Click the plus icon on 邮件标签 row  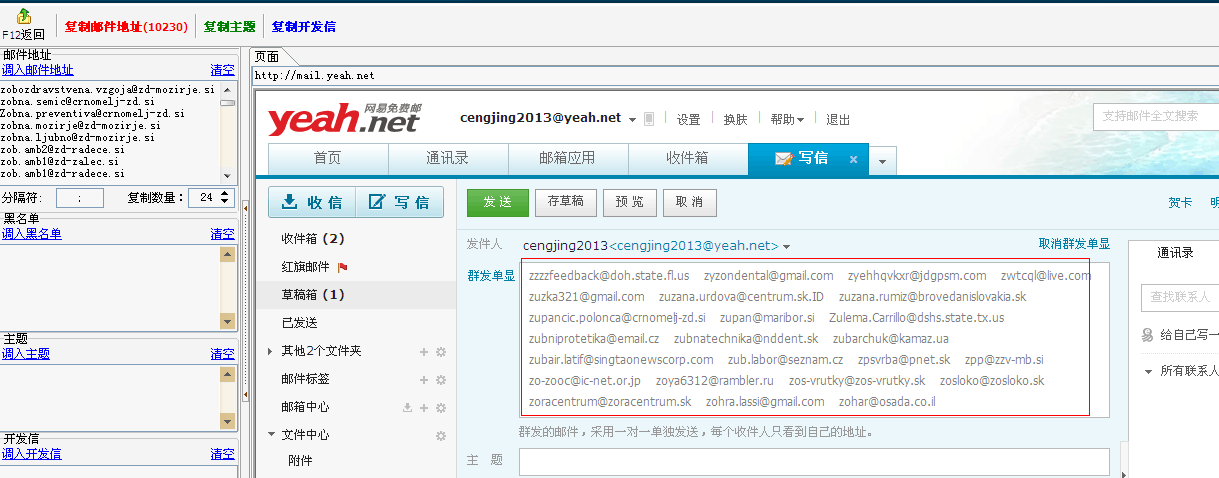(x=423, y=380)
